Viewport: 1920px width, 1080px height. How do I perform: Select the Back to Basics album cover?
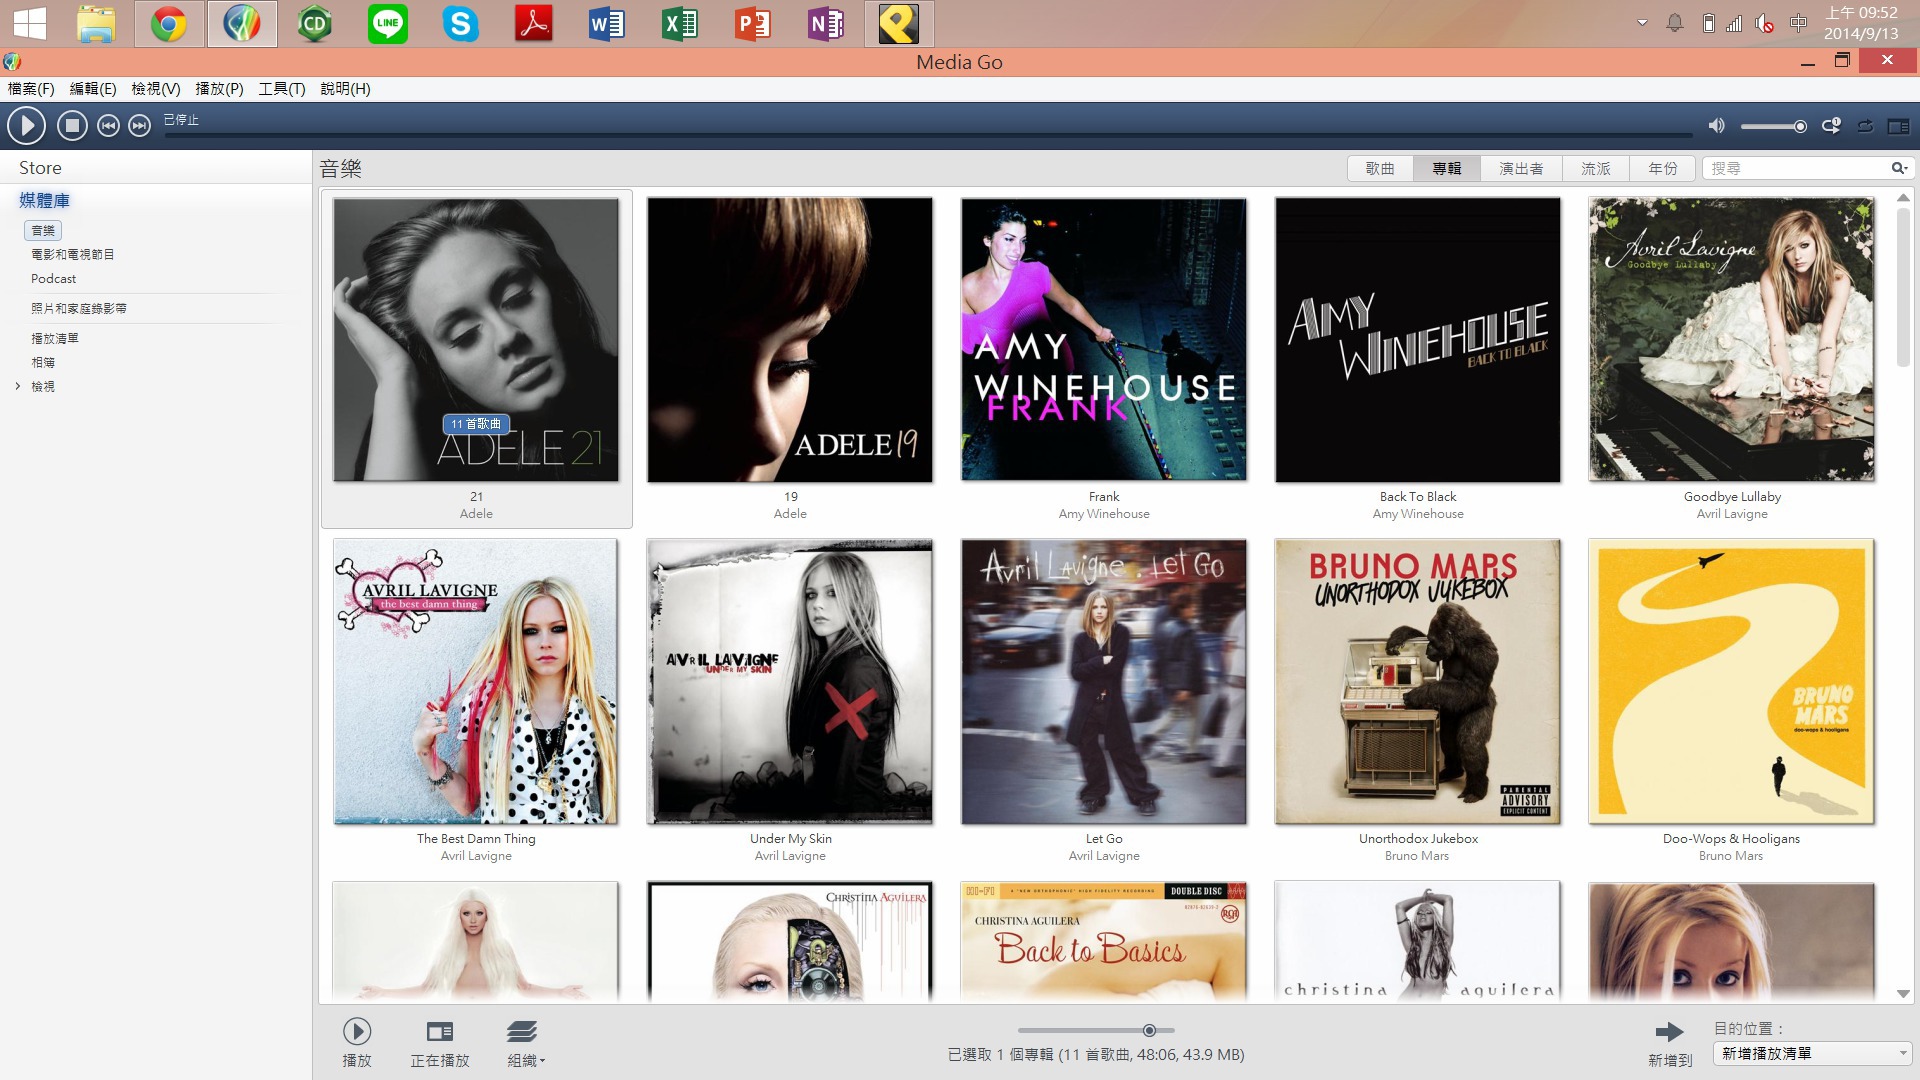(1104, 941)
